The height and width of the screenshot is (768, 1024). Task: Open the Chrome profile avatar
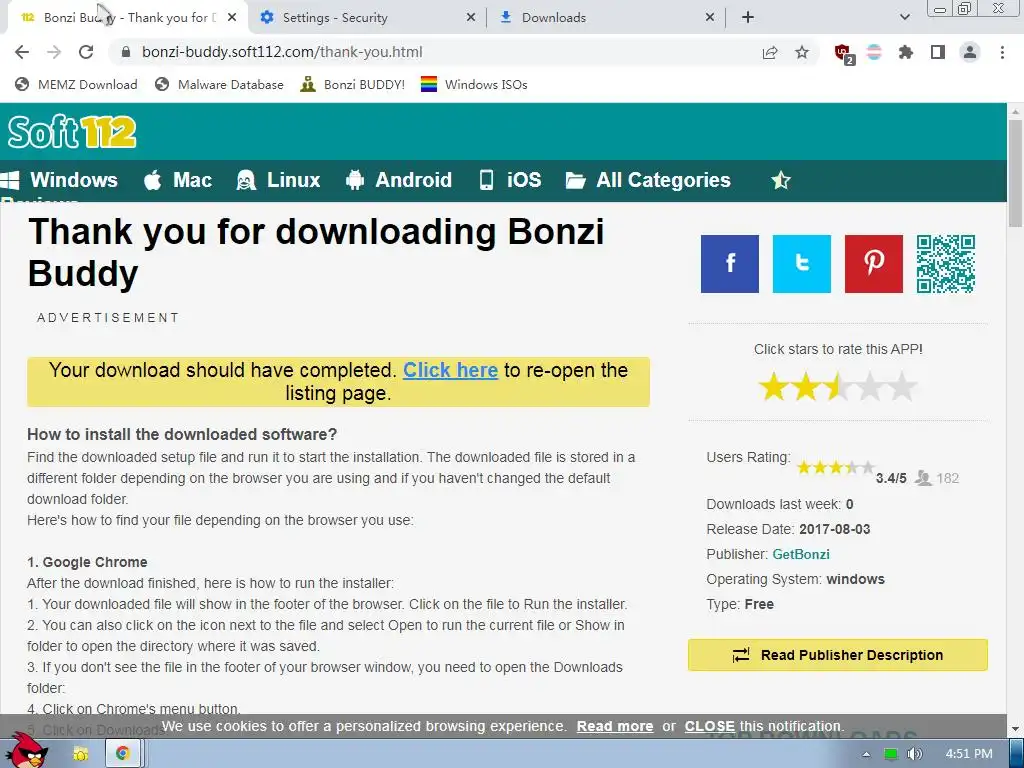(970, 52)
